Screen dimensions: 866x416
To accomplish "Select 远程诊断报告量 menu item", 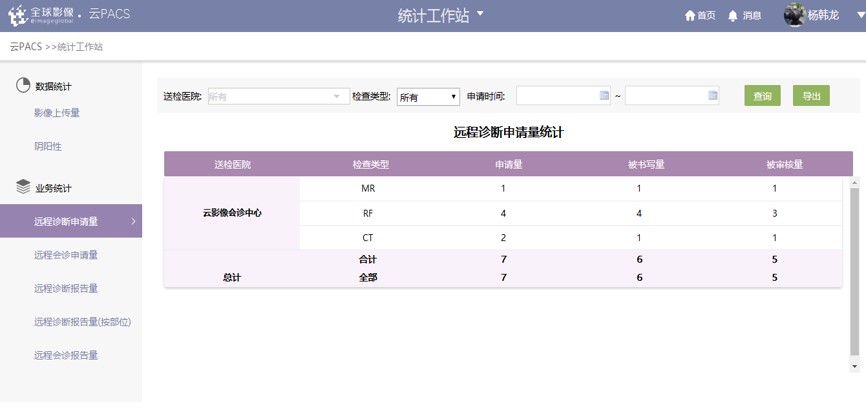I will (66, 288).
